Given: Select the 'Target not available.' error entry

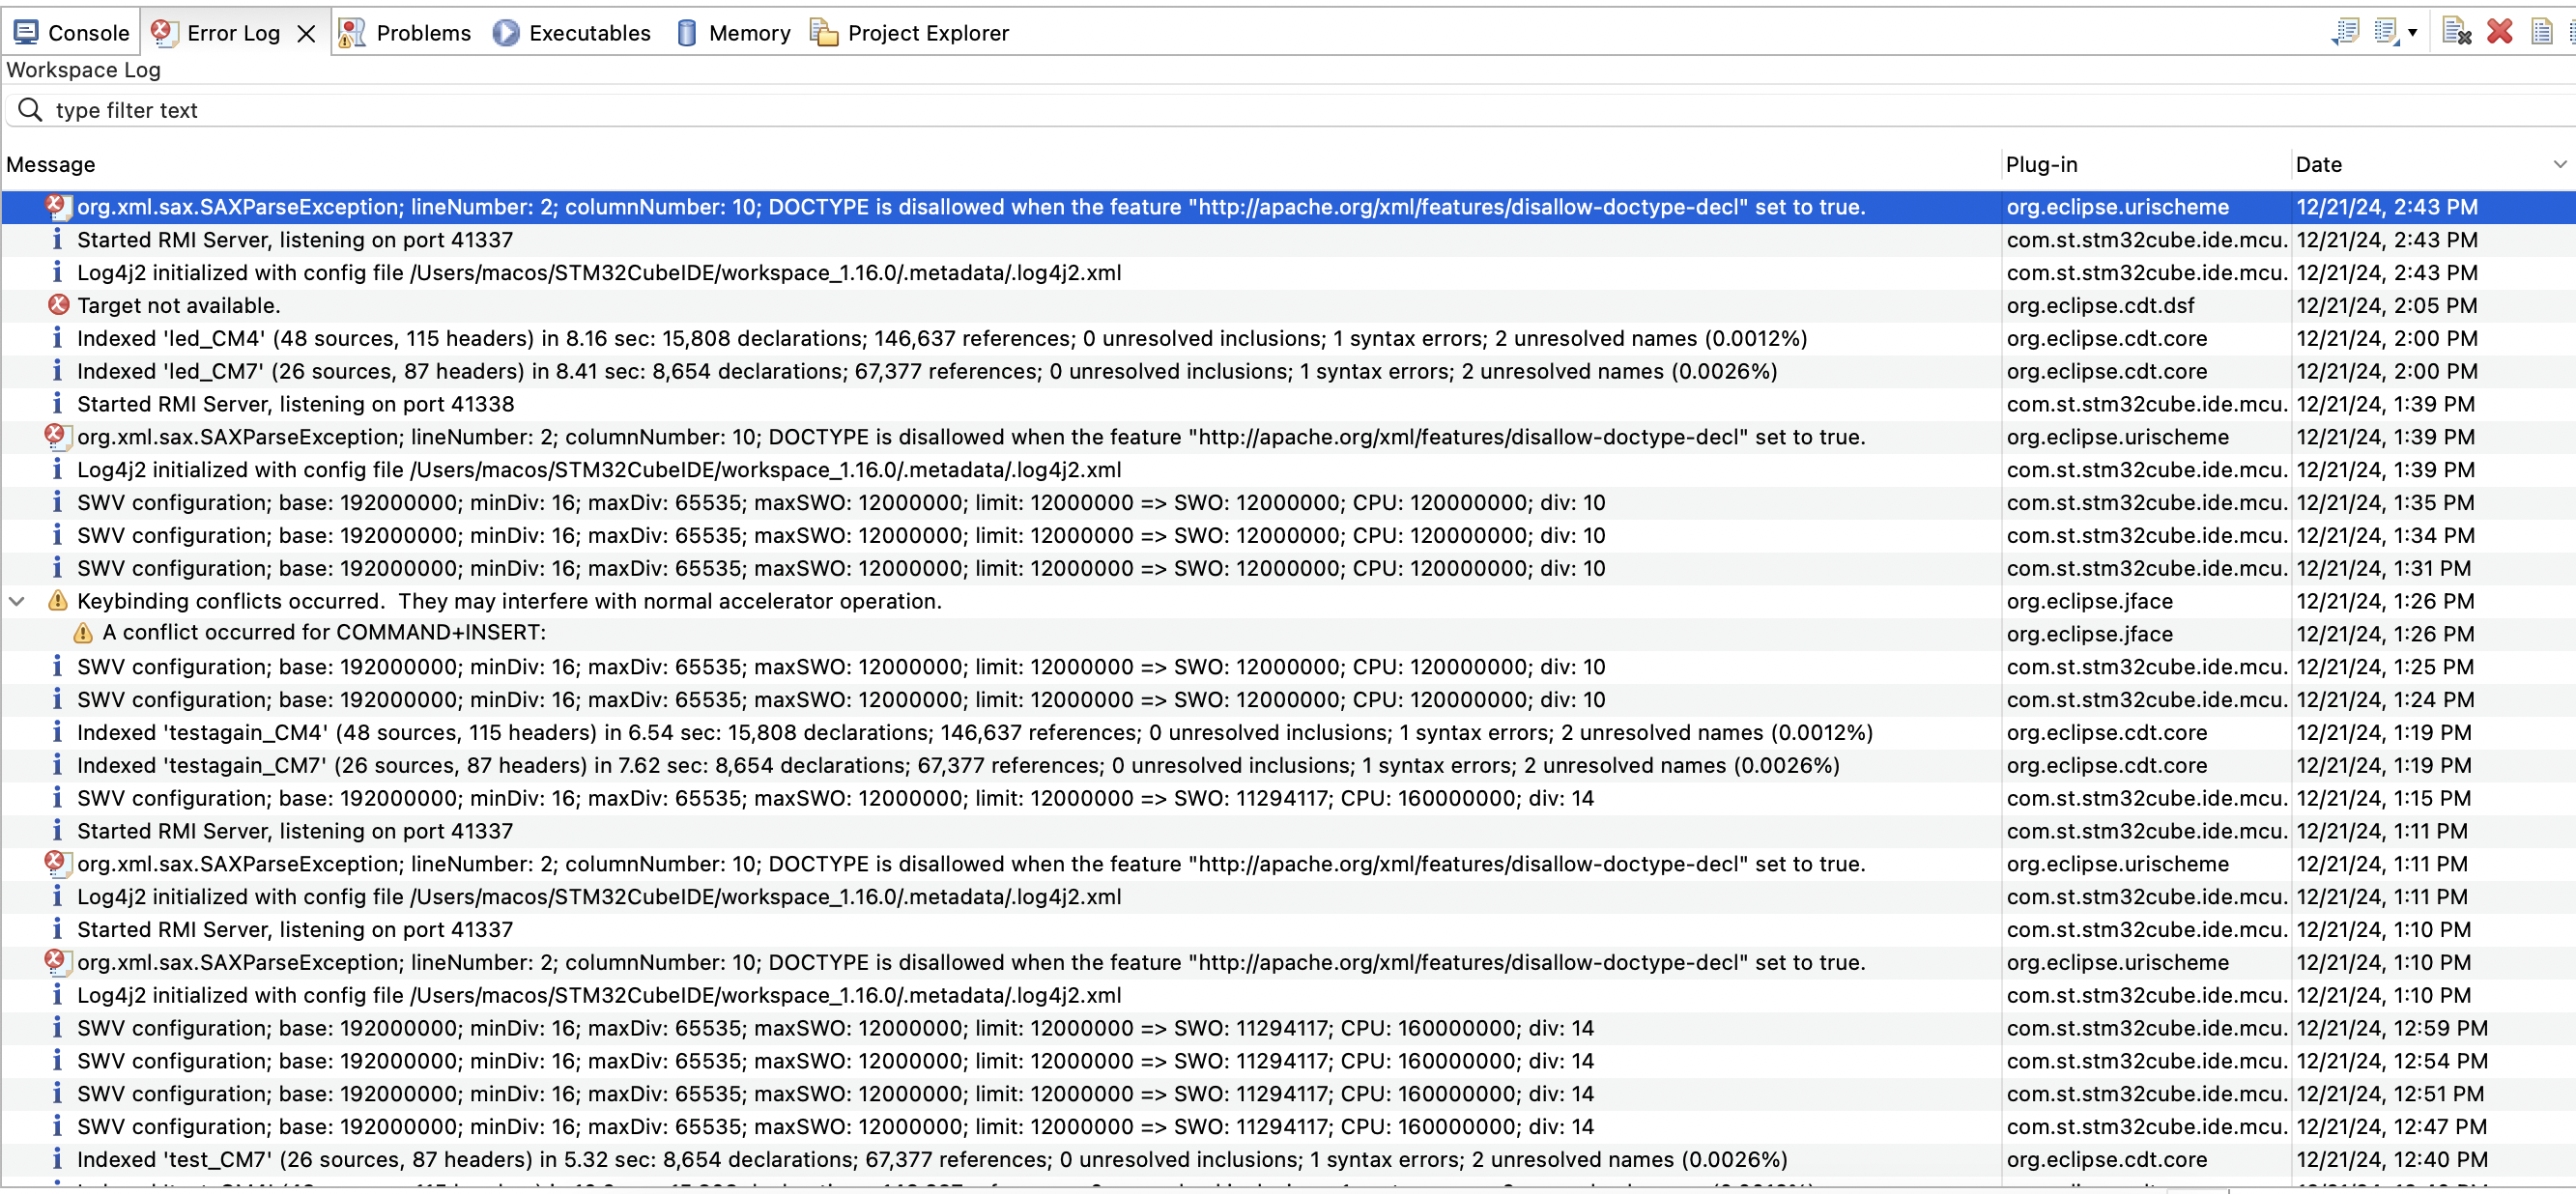Looking at the screenshot, I should point(179,306).
